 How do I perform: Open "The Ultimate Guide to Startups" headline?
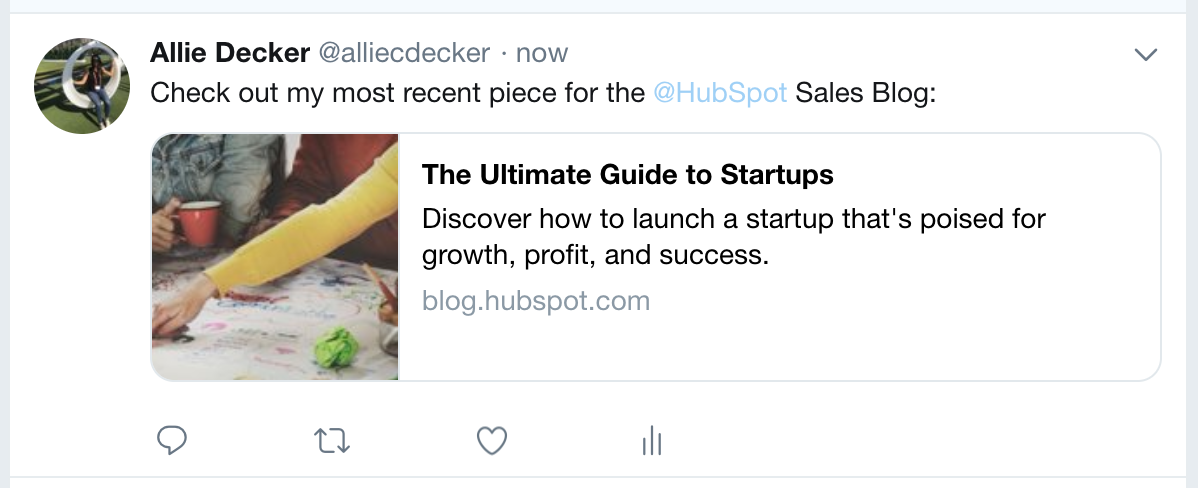tap(627, 175)
